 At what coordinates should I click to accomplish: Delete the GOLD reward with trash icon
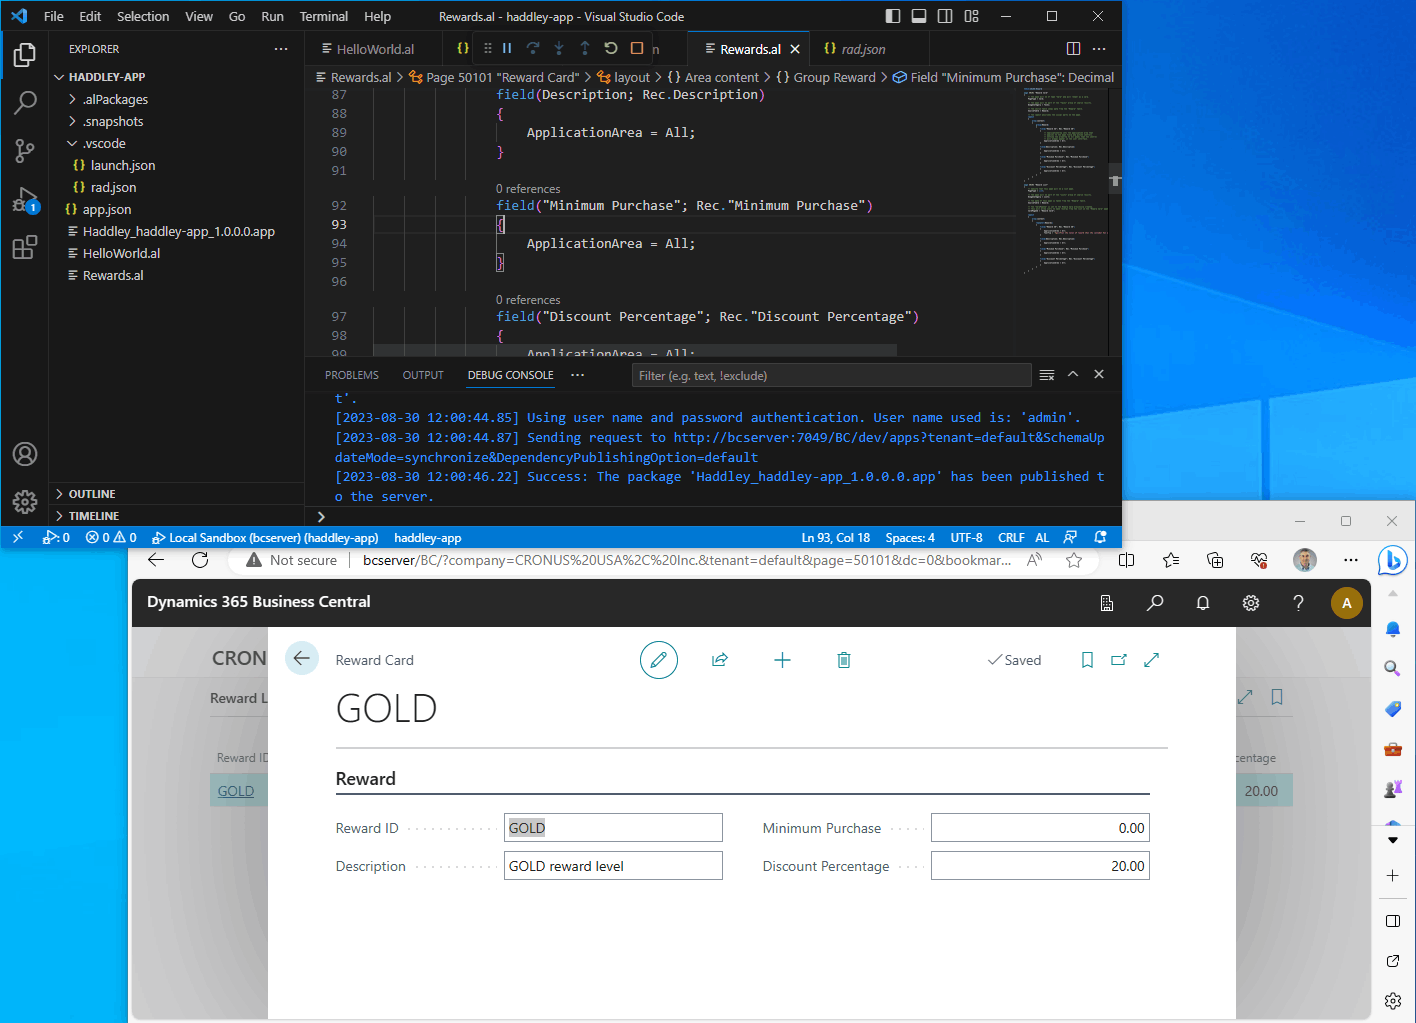pyautogui.click(x=844, y=660)
